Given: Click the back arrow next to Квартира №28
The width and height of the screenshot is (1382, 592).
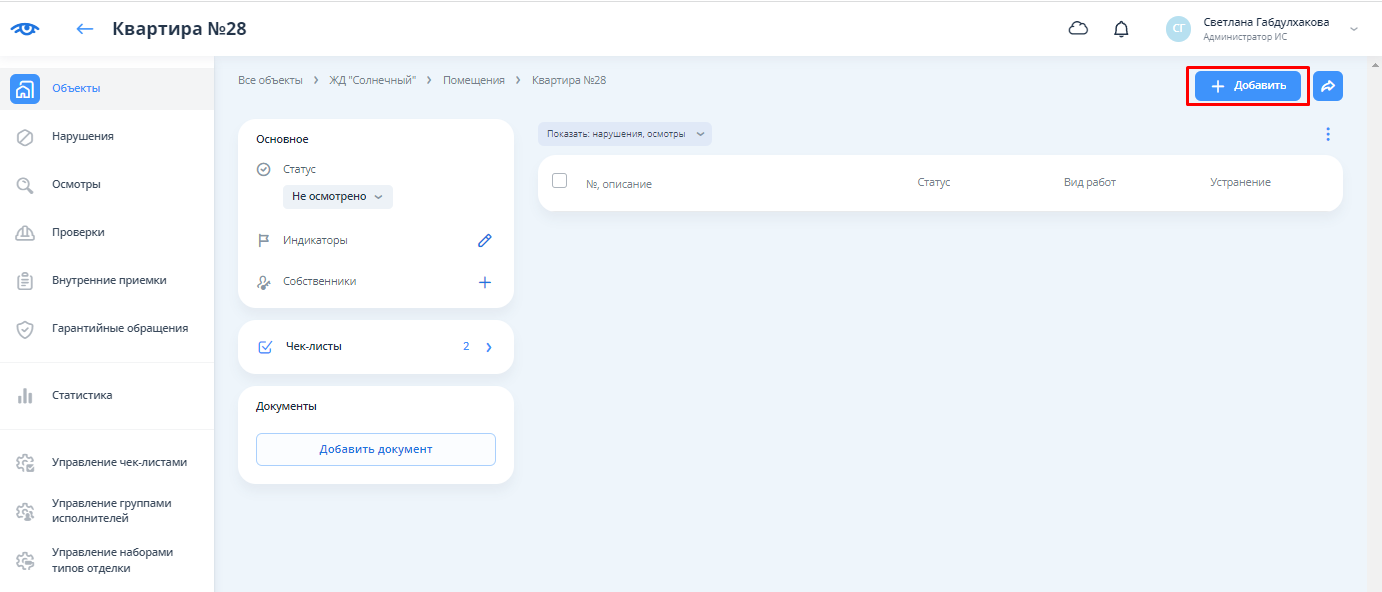Looking at the screenshot, I should pos(85,29).
